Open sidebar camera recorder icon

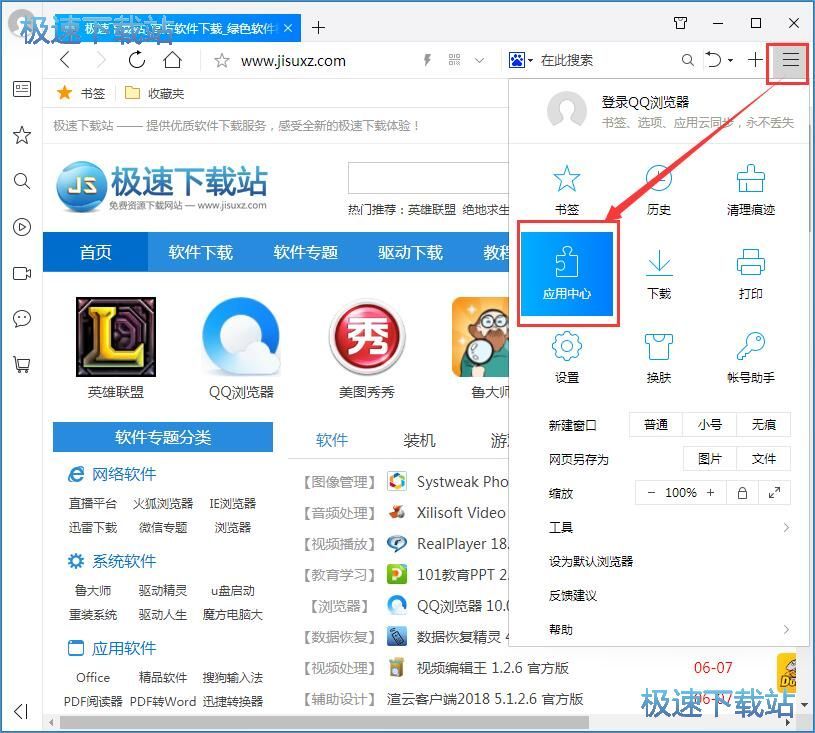(22, 273)
